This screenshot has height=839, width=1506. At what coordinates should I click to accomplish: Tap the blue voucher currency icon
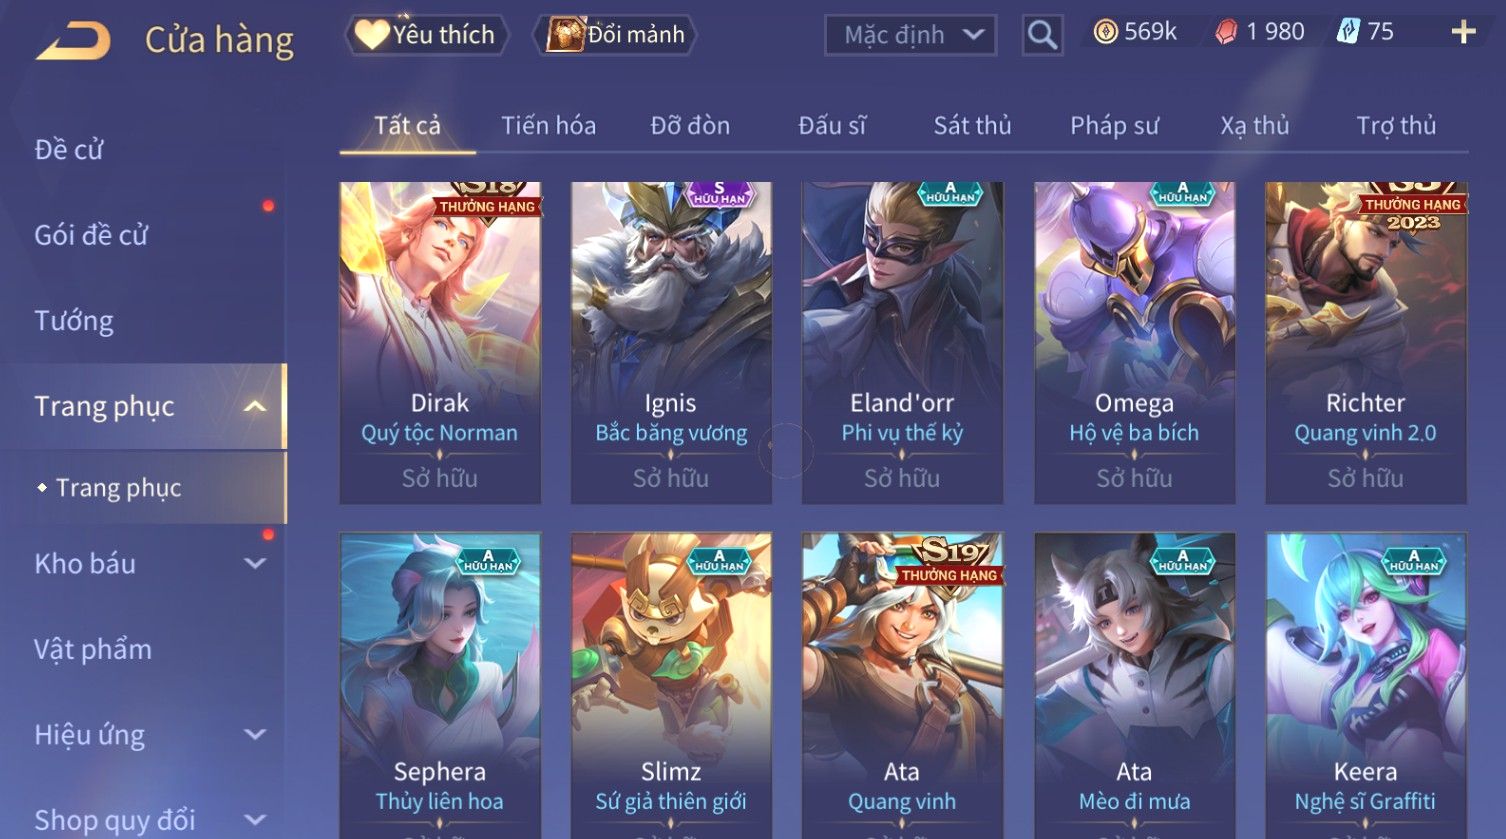click(1348, 32)
